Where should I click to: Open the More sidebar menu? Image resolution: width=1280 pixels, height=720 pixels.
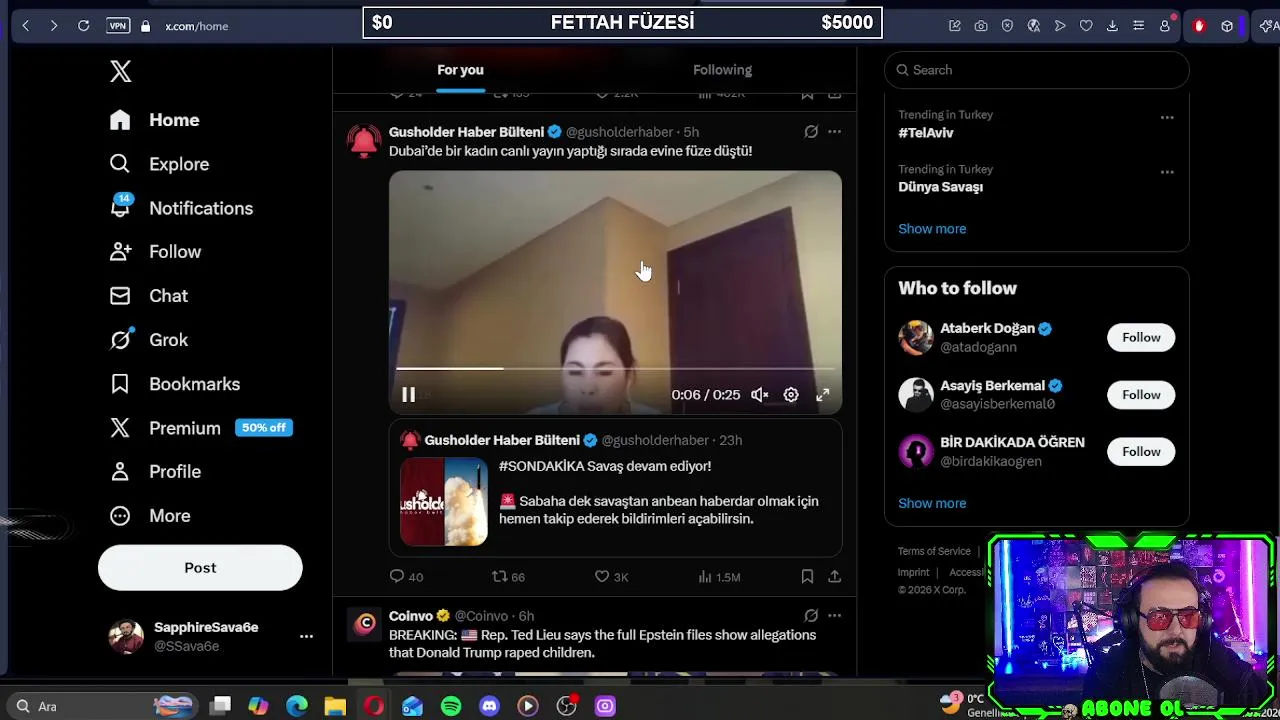(x=150, y=516)
